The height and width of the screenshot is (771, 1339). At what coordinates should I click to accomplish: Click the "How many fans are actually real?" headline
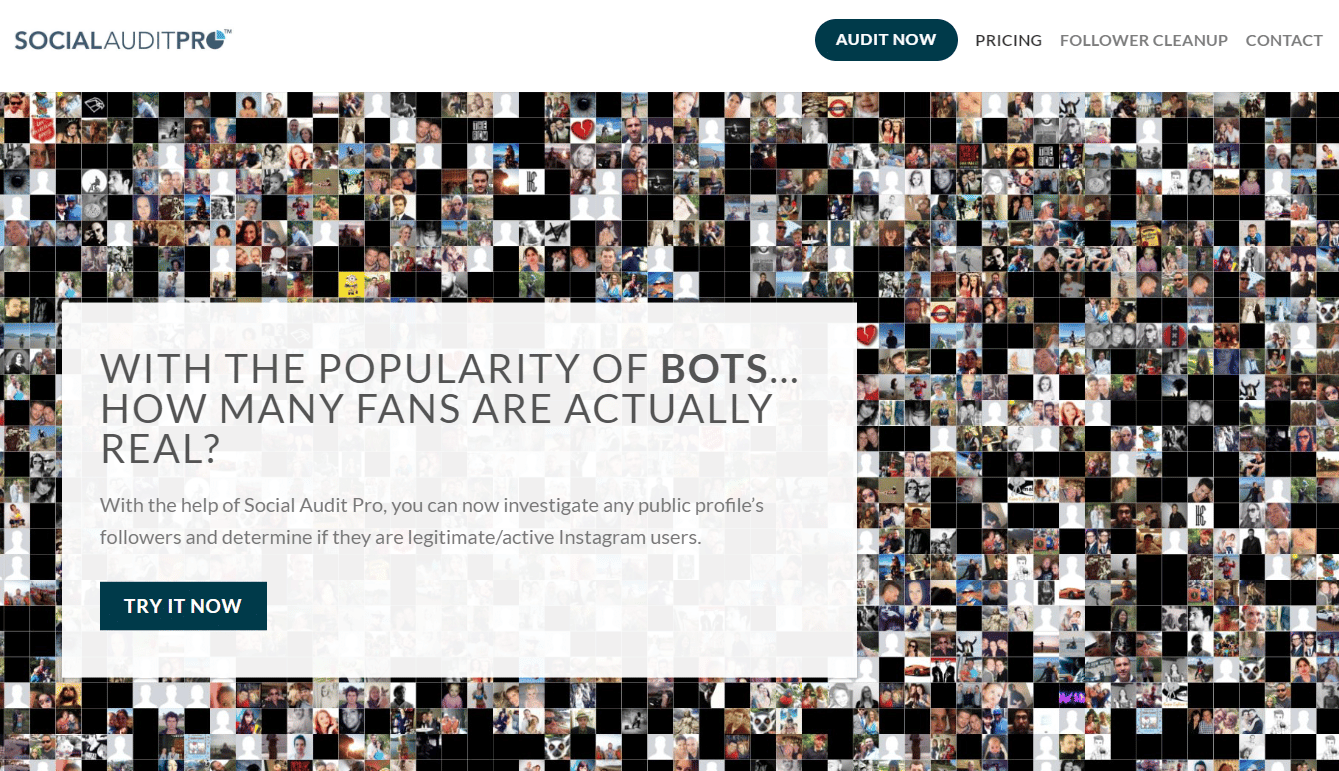450,409
